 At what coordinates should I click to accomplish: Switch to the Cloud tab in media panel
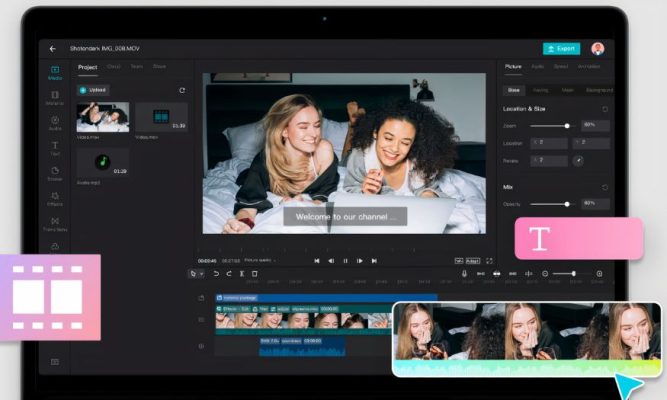[x=114, y=67]
